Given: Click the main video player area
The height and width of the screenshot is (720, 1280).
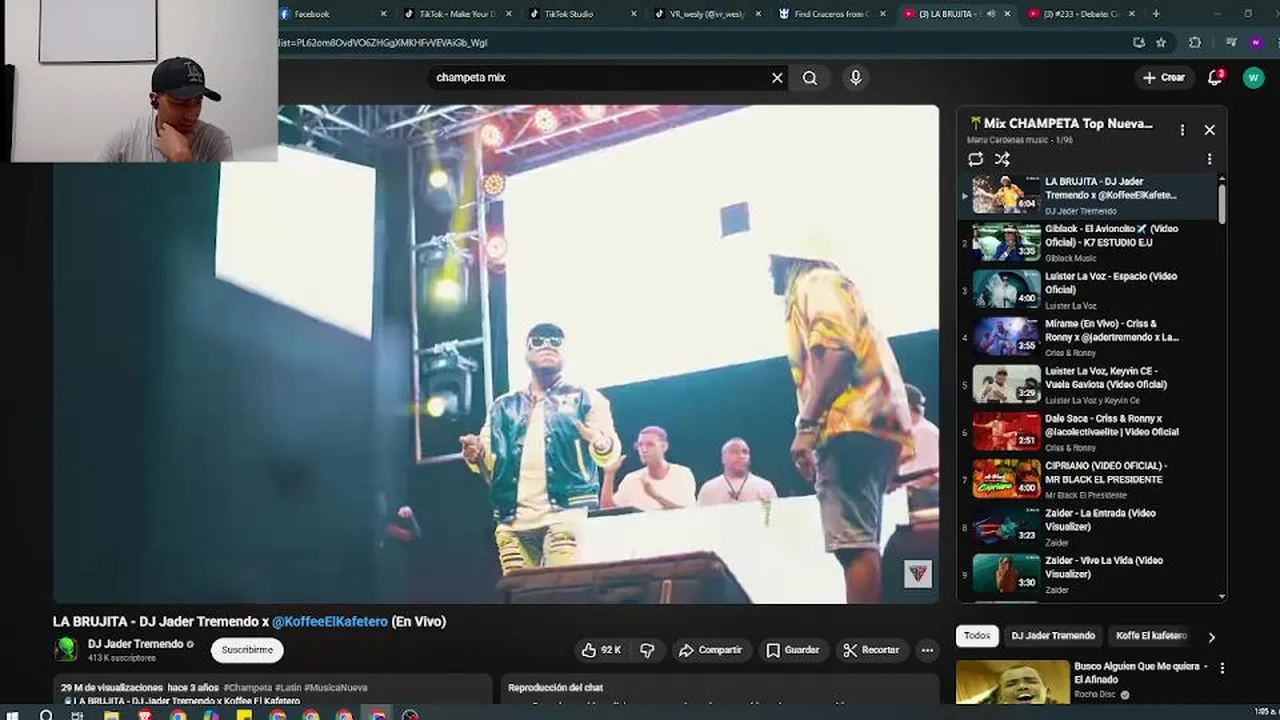Looking at the screenshot, I should (x=496, y=354).
